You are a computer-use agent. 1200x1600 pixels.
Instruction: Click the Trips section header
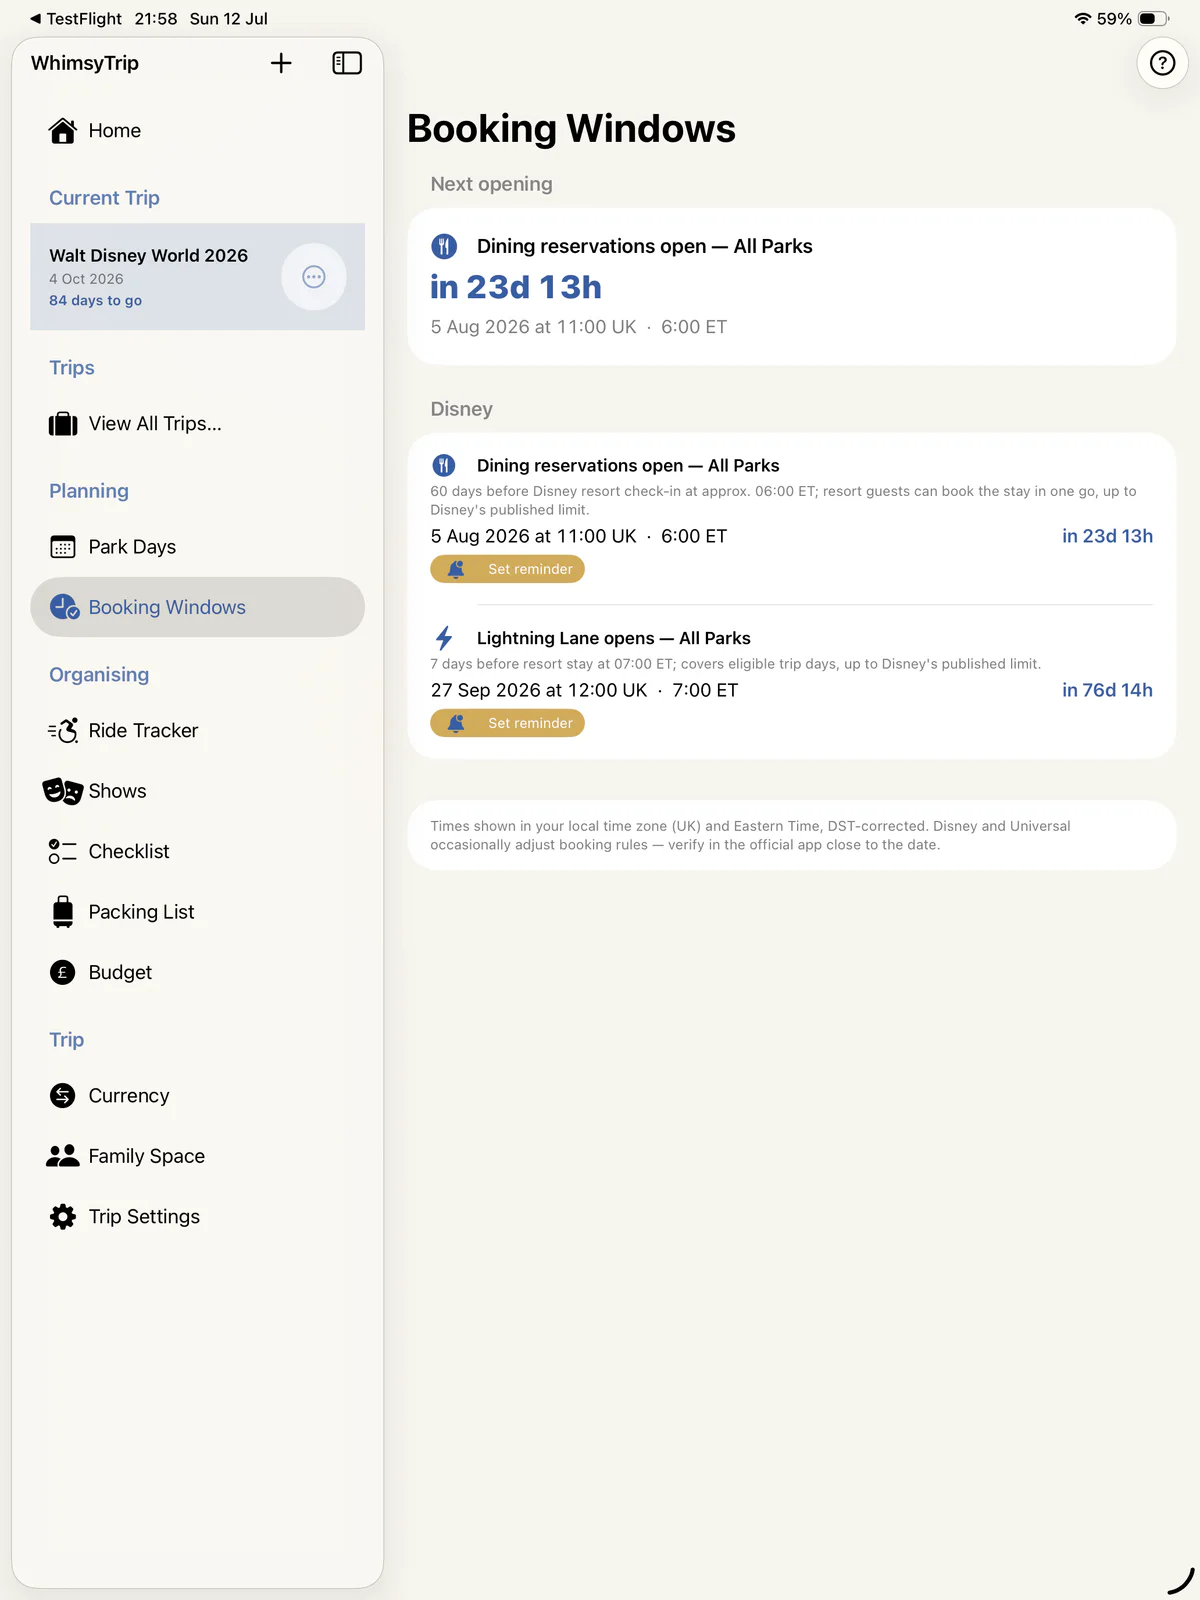pyautogui.click(x=72, y=368)
